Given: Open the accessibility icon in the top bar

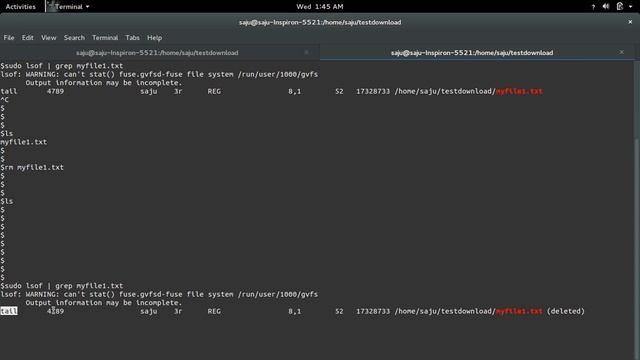Looking at the screenshot, I should (593, 7).
